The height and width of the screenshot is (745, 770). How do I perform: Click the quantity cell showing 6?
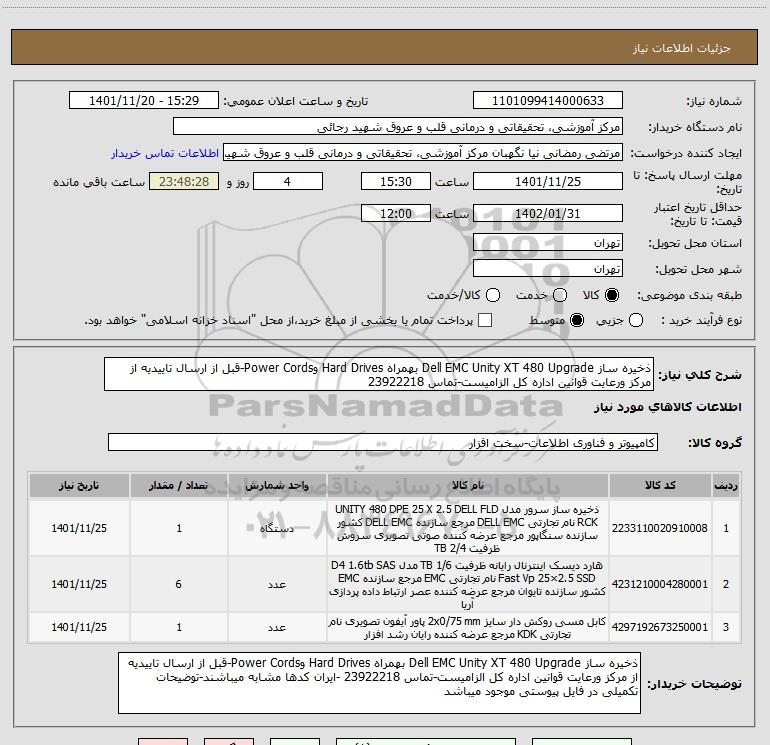tap(179, 584)
